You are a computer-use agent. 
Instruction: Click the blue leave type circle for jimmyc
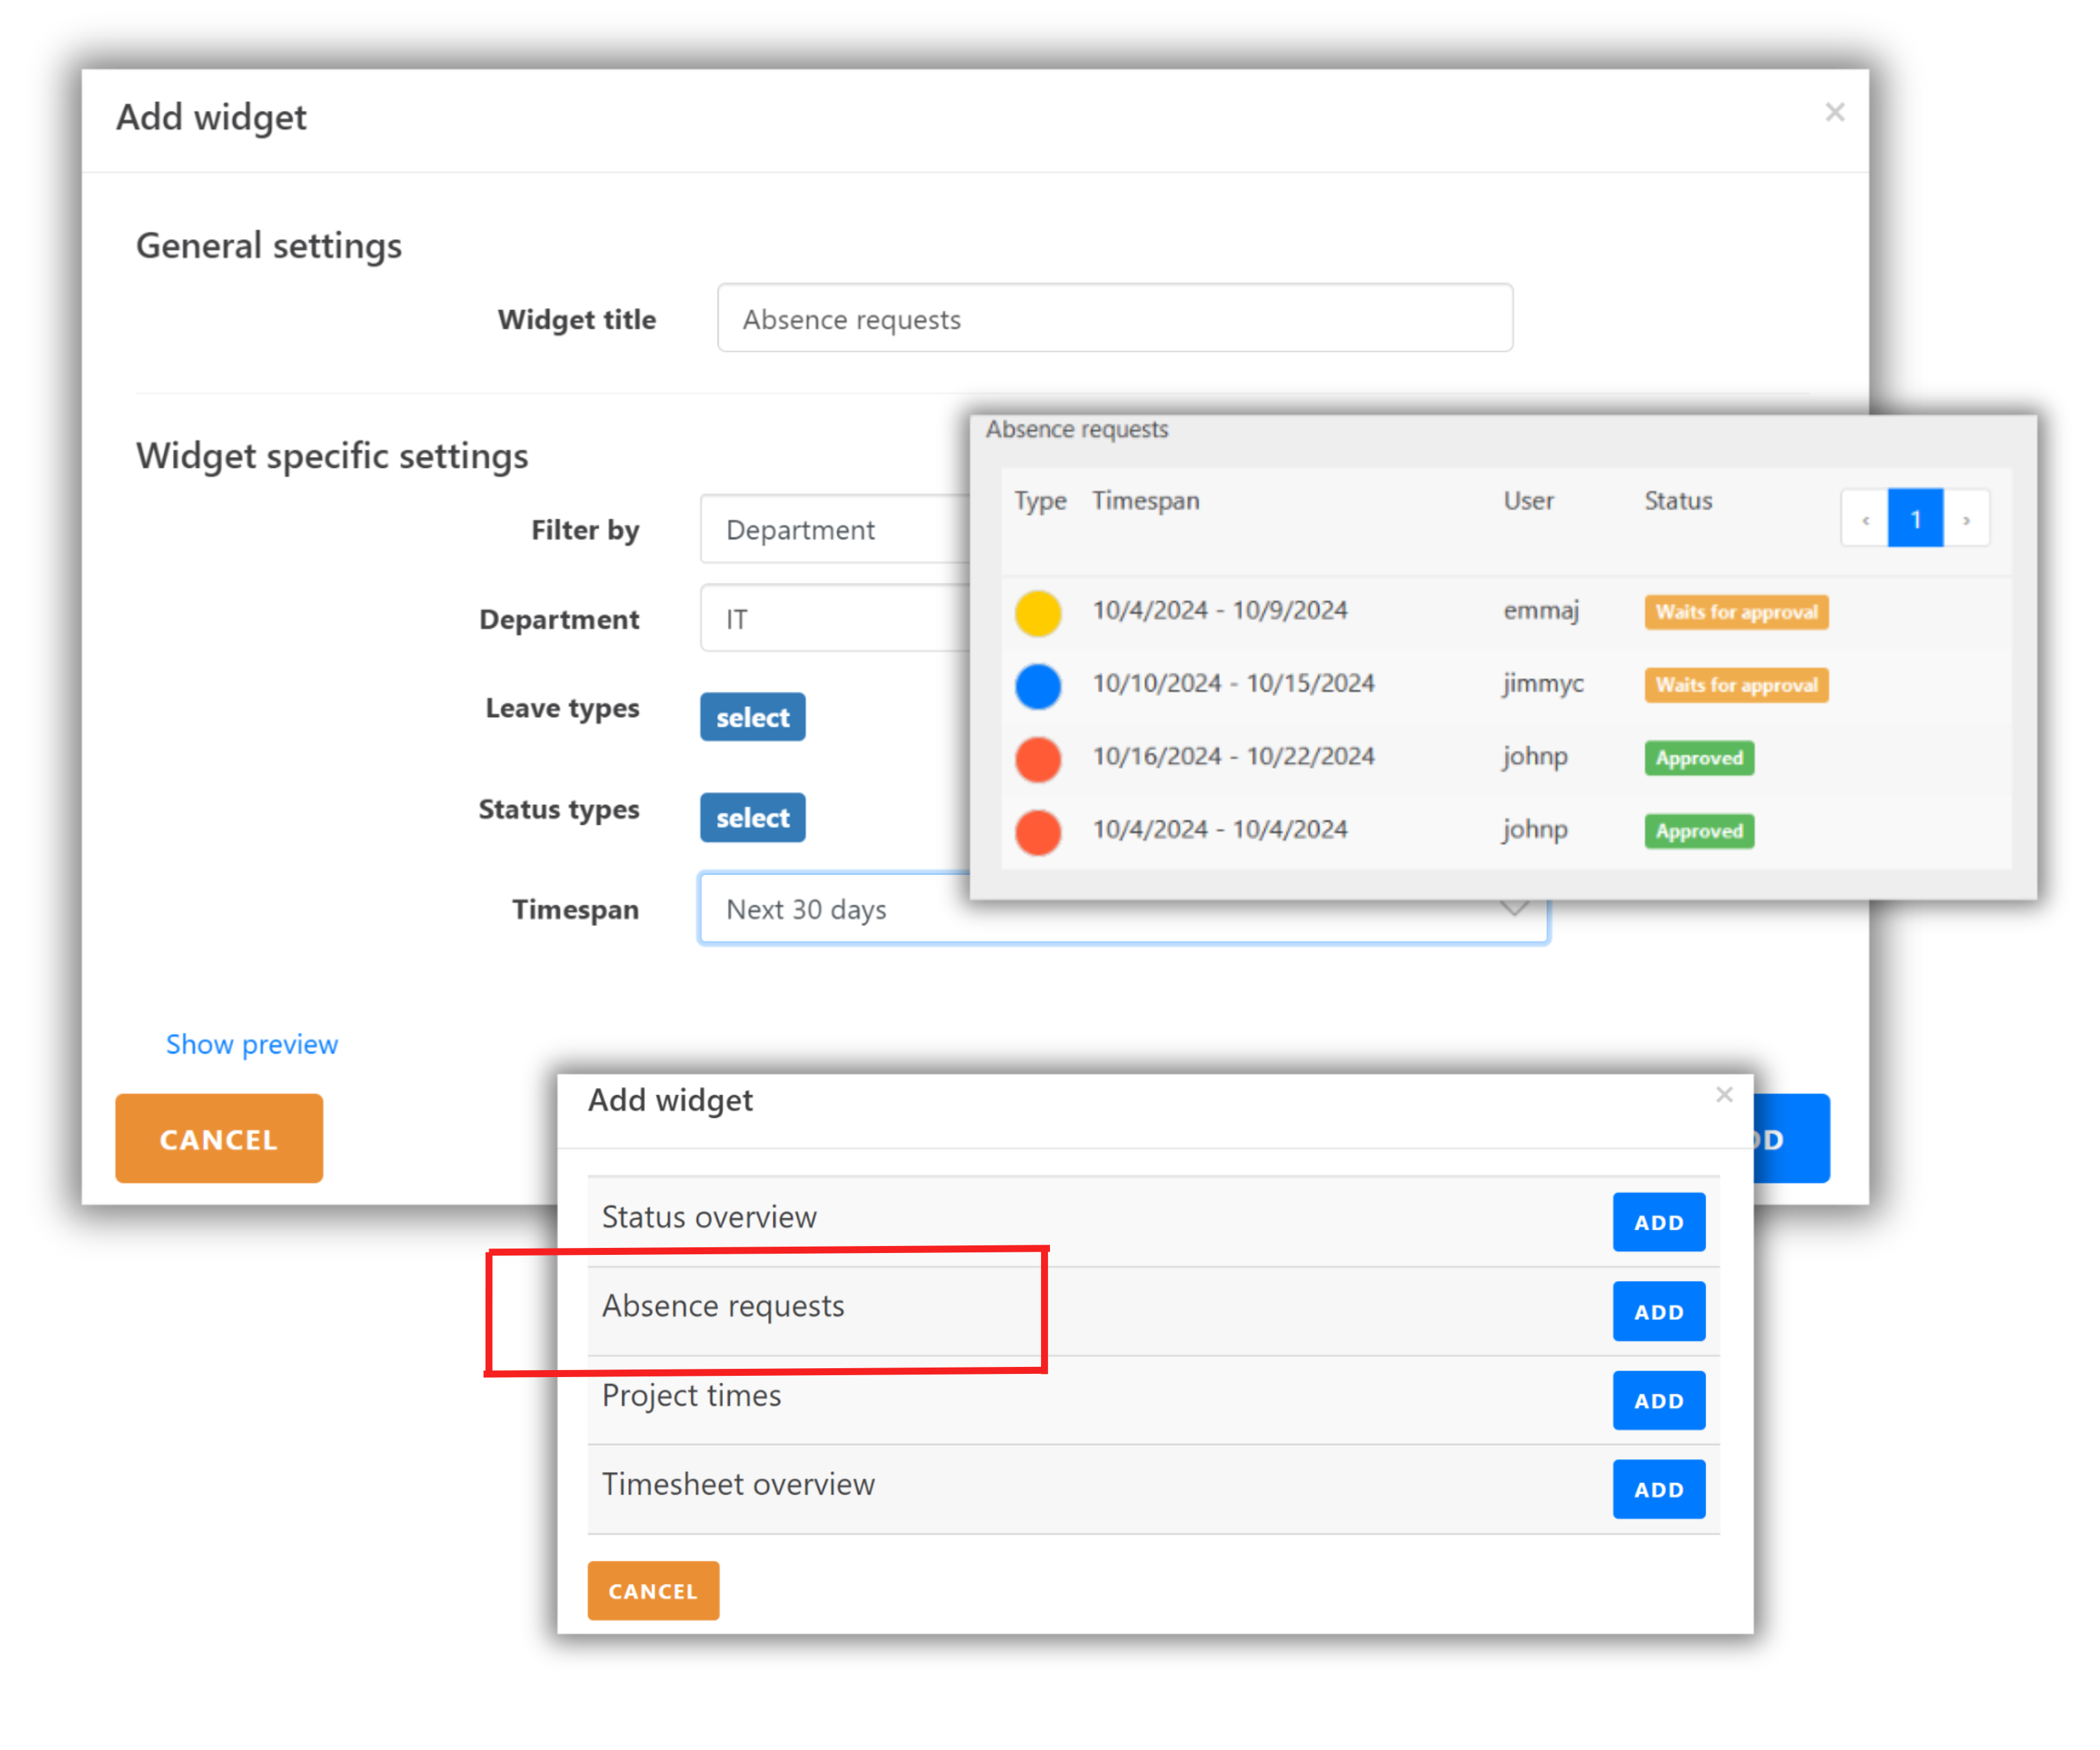coord(1038,687)
